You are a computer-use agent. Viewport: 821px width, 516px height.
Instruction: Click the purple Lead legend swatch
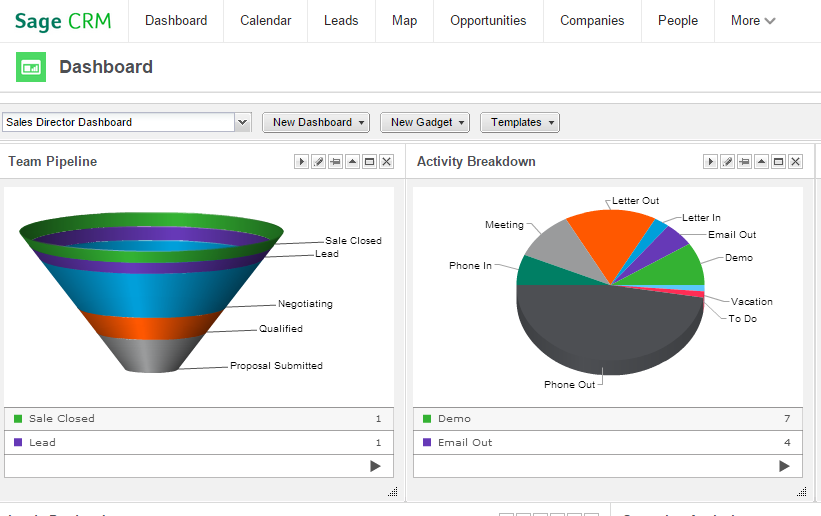[18, 442]
